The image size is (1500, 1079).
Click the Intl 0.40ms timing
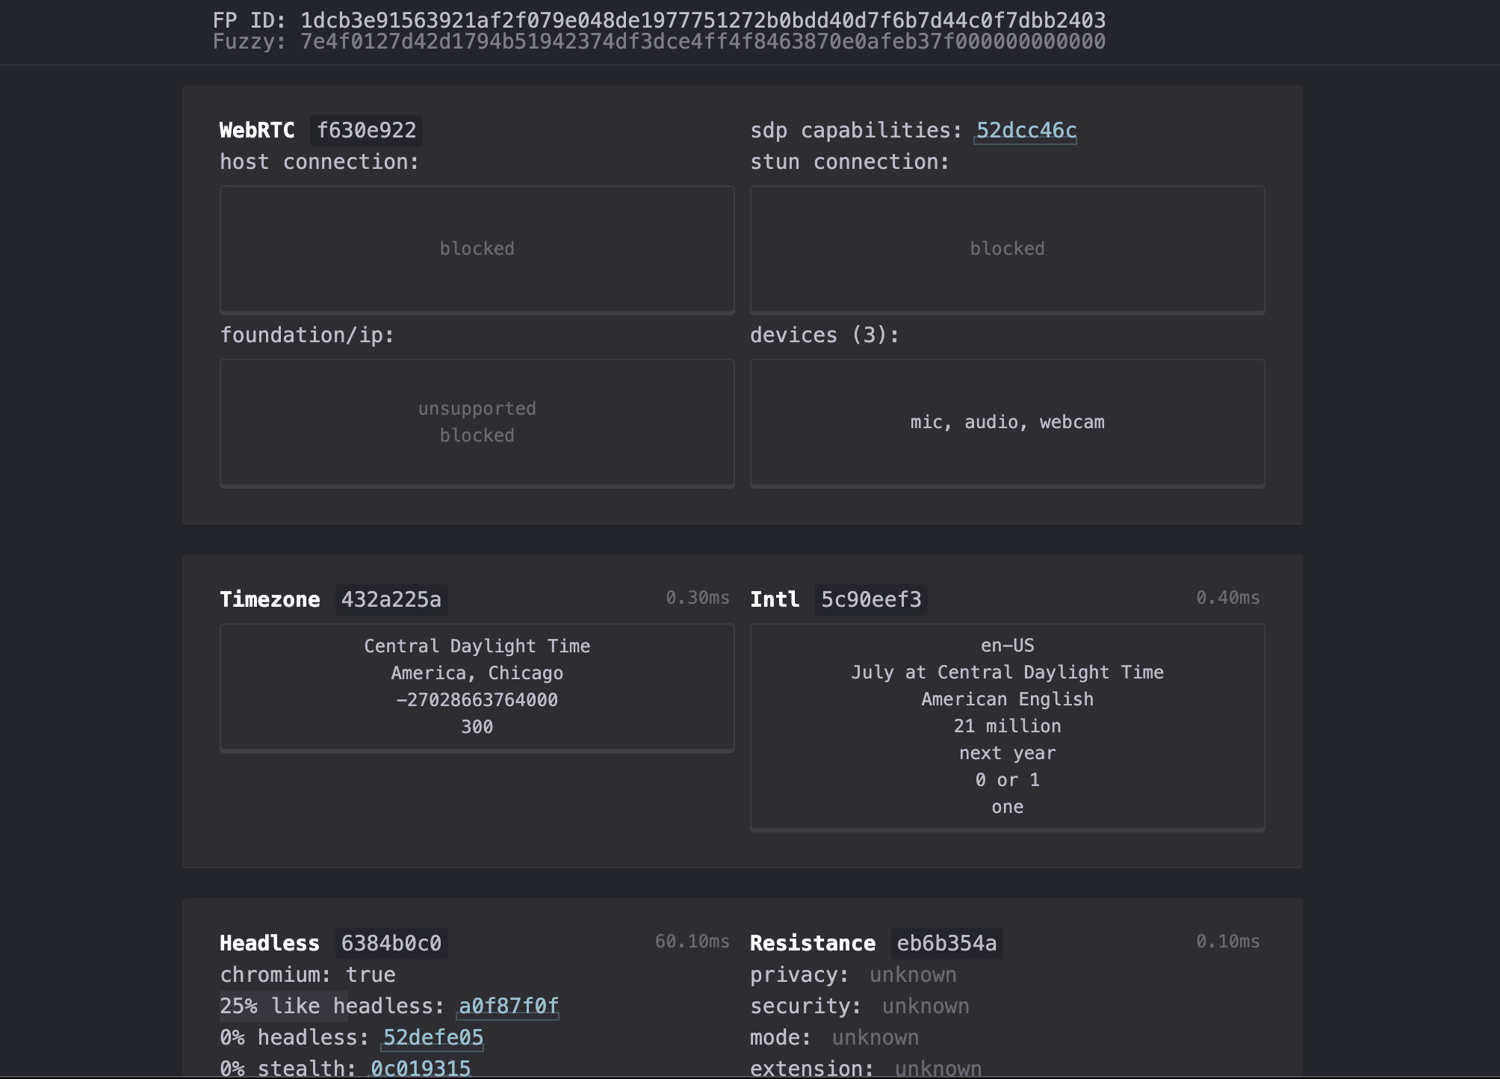pyautogui.click(x=1228, y=598)
